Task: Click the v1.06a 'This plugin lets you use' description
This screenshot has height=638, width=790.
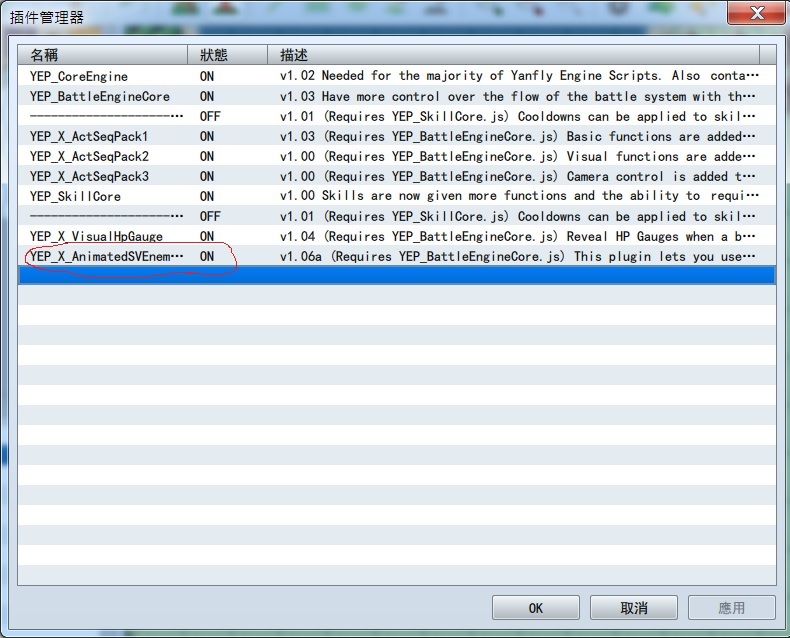Action: click(517, 257)
